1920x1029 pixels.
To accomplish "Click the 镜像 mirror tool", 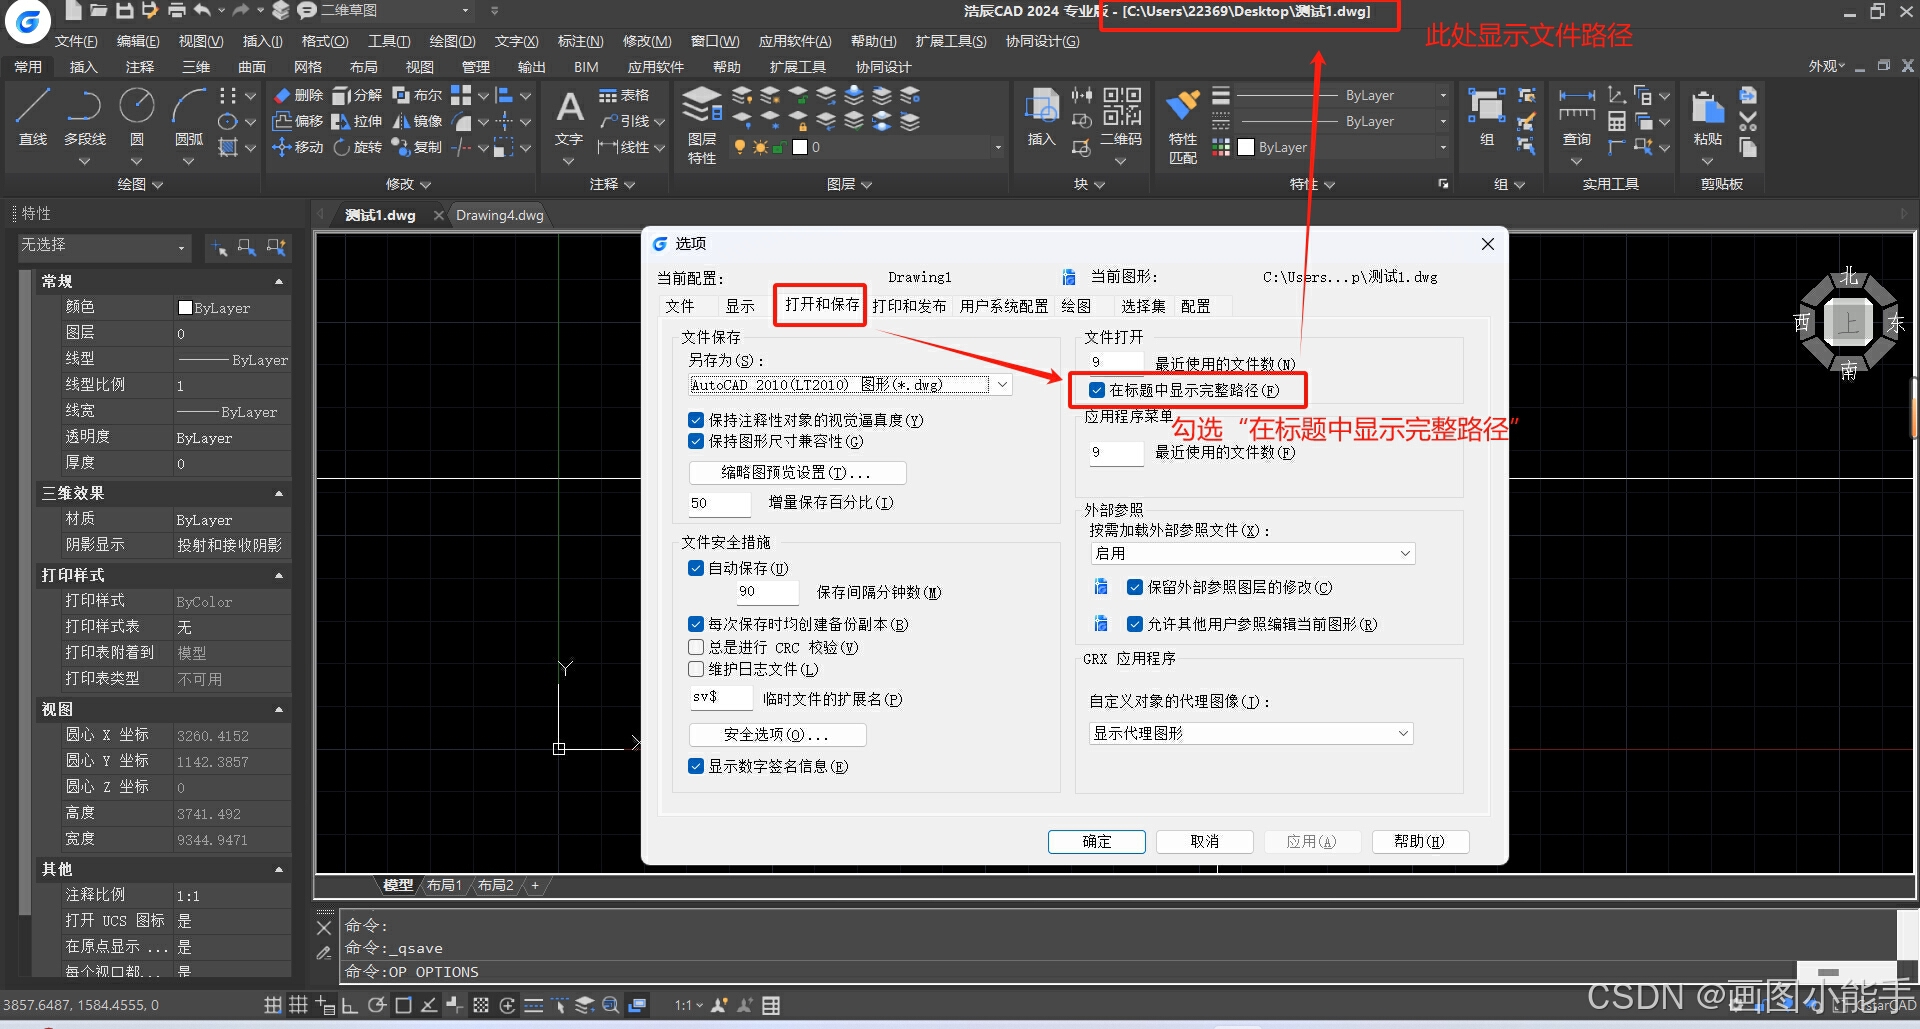I will pos(417,121).
